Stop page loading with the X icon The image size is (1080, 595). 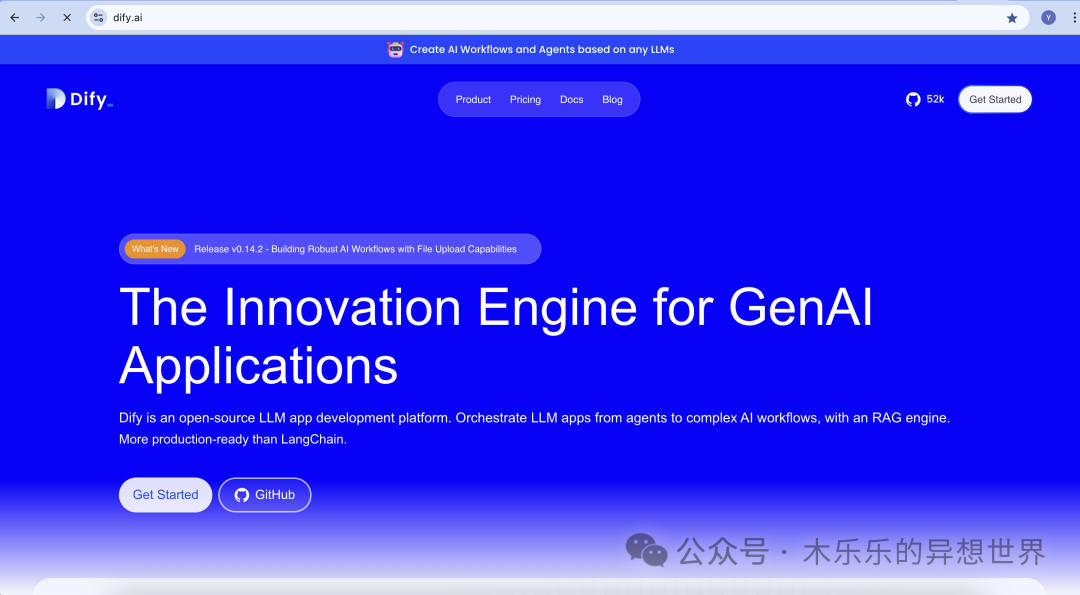pyautogui.click(x=67, y=18)
